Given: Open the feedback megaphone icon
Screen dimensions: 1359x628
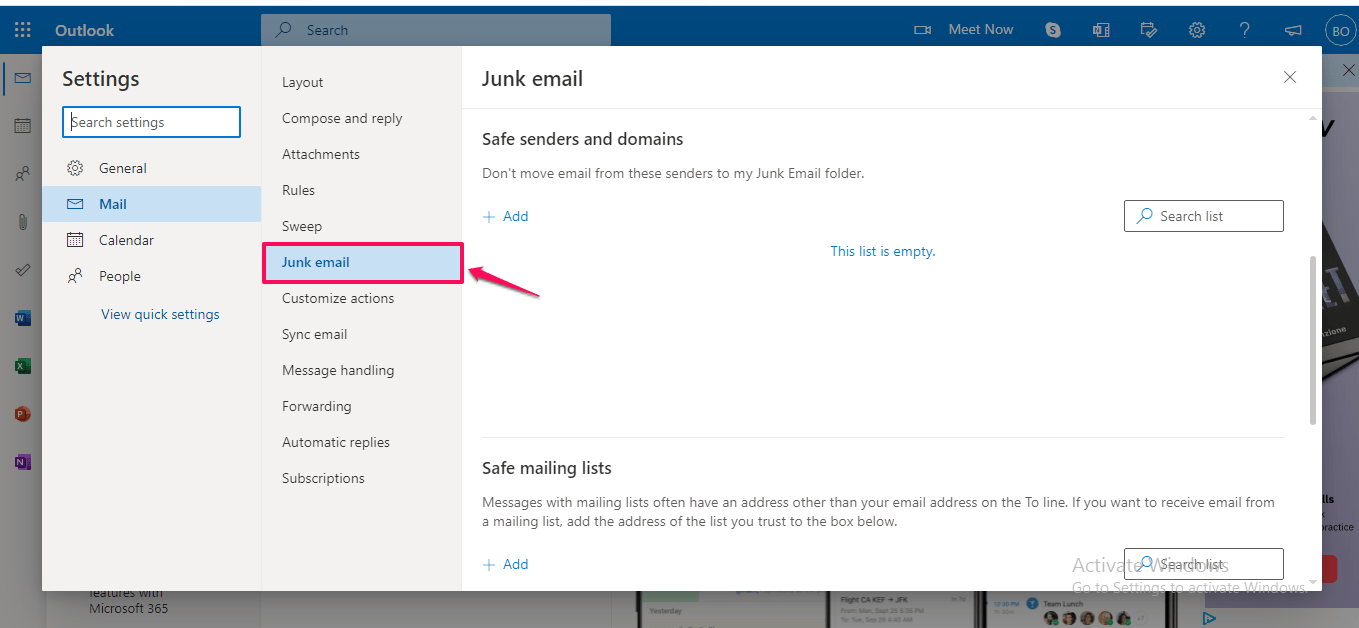Looking at the screenshot, I should (1293, 29).
